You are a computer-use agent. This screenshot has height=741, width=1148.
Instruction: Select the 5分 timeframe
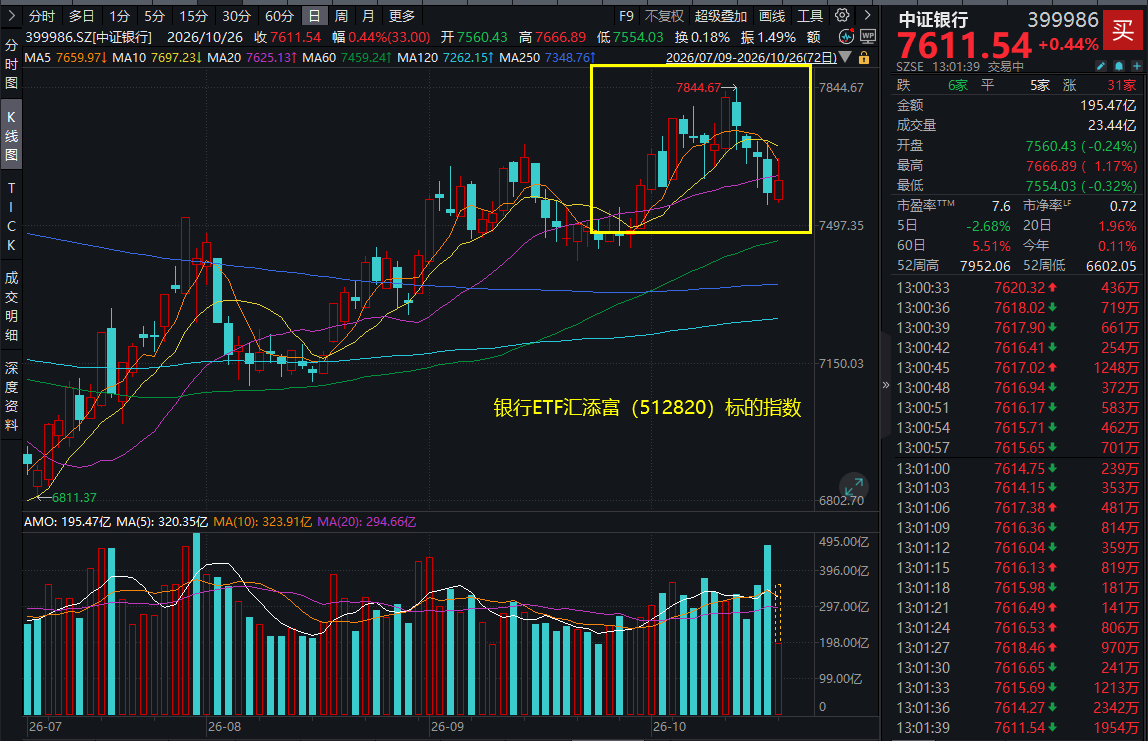click(x=154, y=16)
